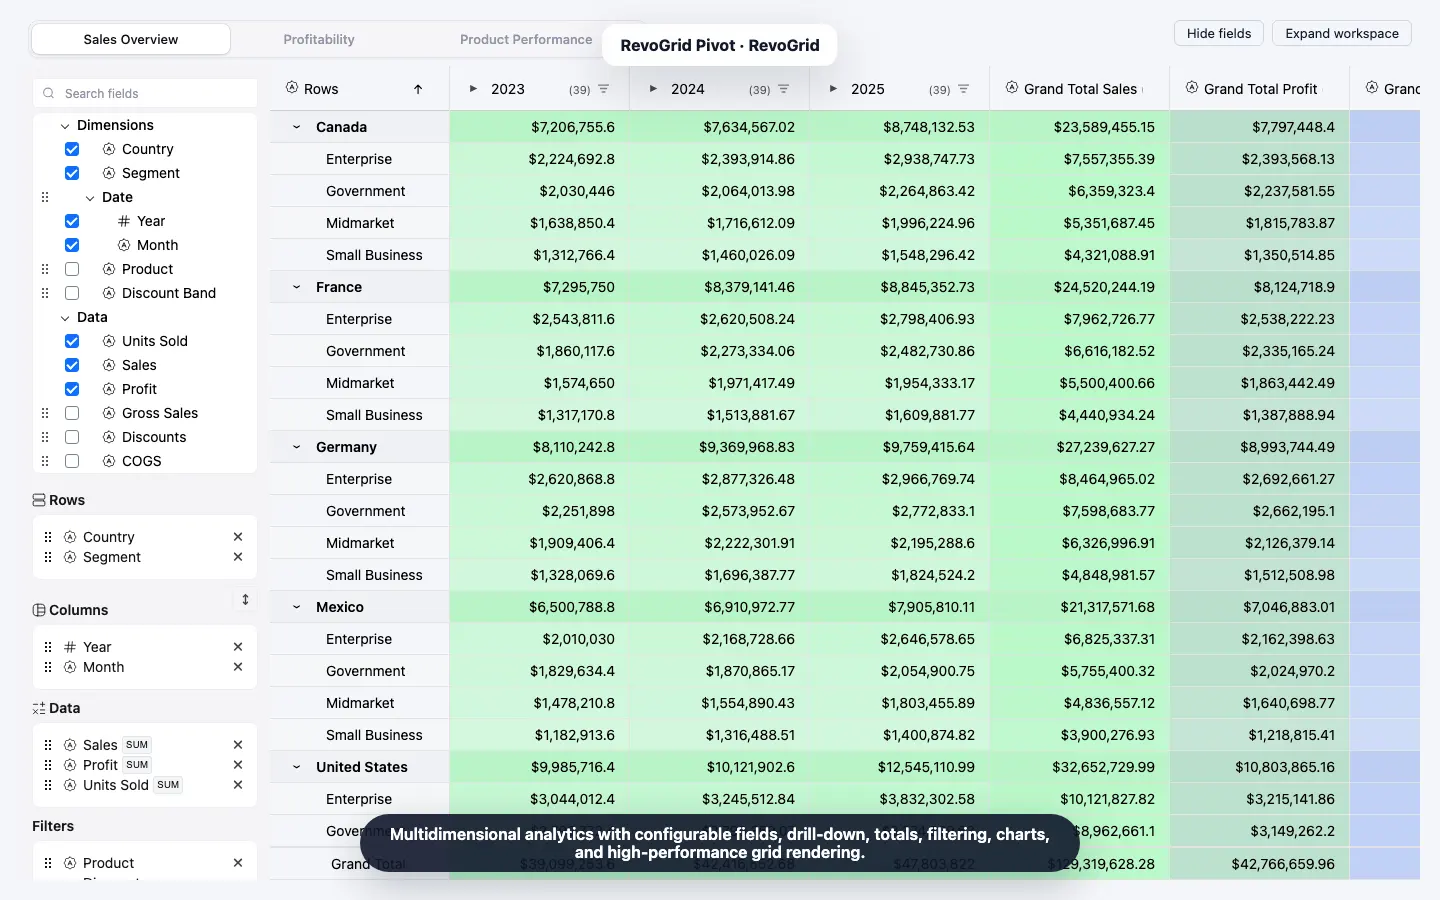1440x900 pixels.
Task: Switch to the Sales Overview tab
Action: click(131, 39)
